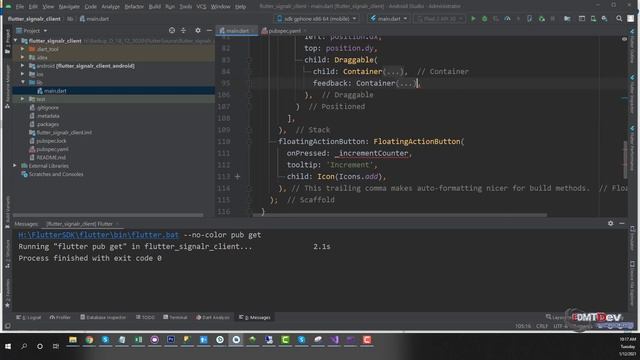Open the File menu
Screen dimensions: 640x360
click(20, 7)
